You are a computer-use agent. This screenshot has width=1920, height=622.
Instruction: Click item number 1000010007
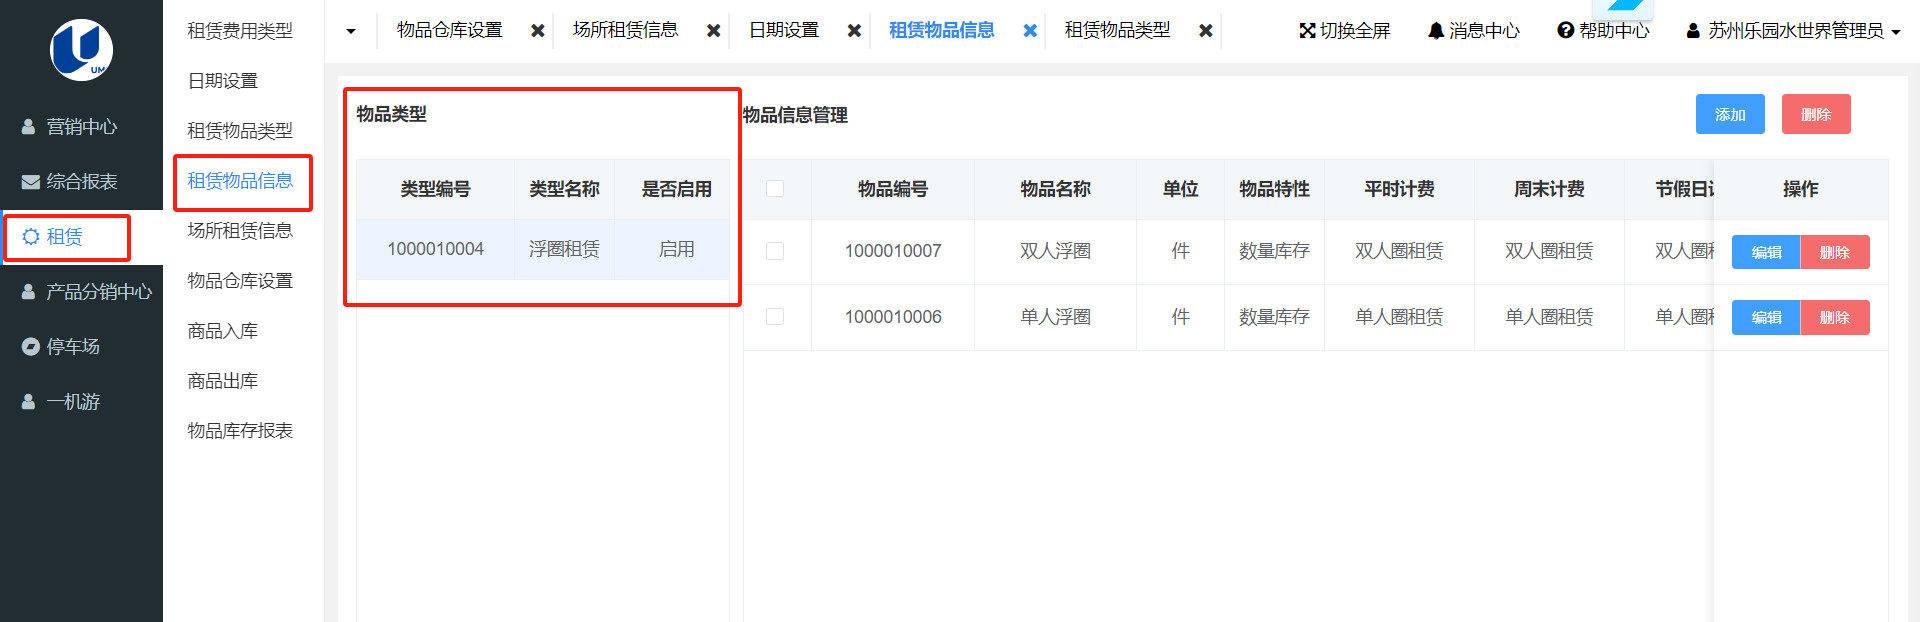tap(893, 251)
